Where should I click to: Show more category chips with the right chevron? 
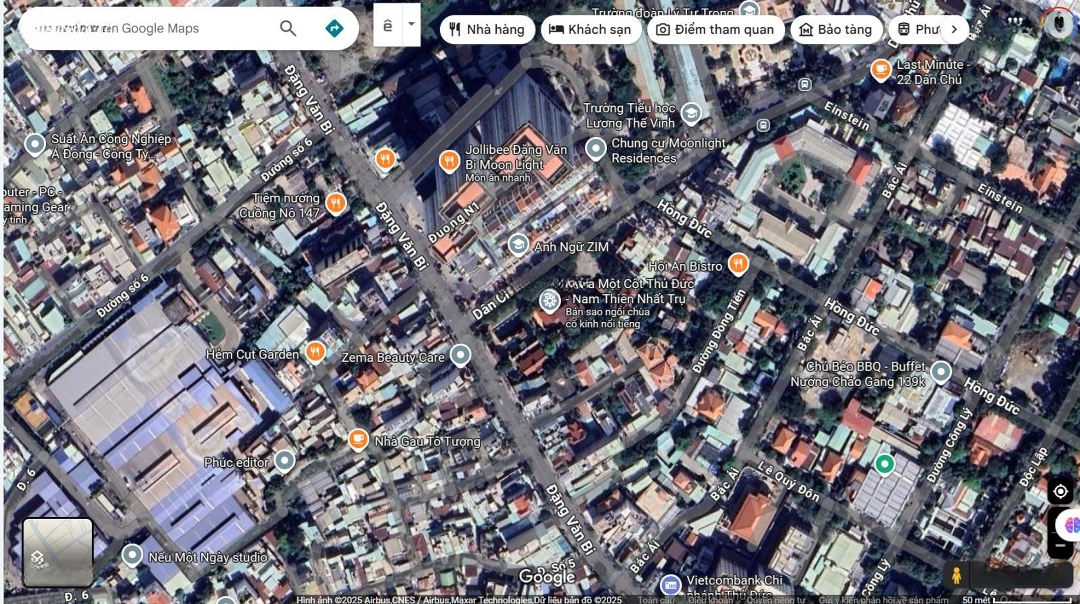pyautogui.click(x=954, y=30)
